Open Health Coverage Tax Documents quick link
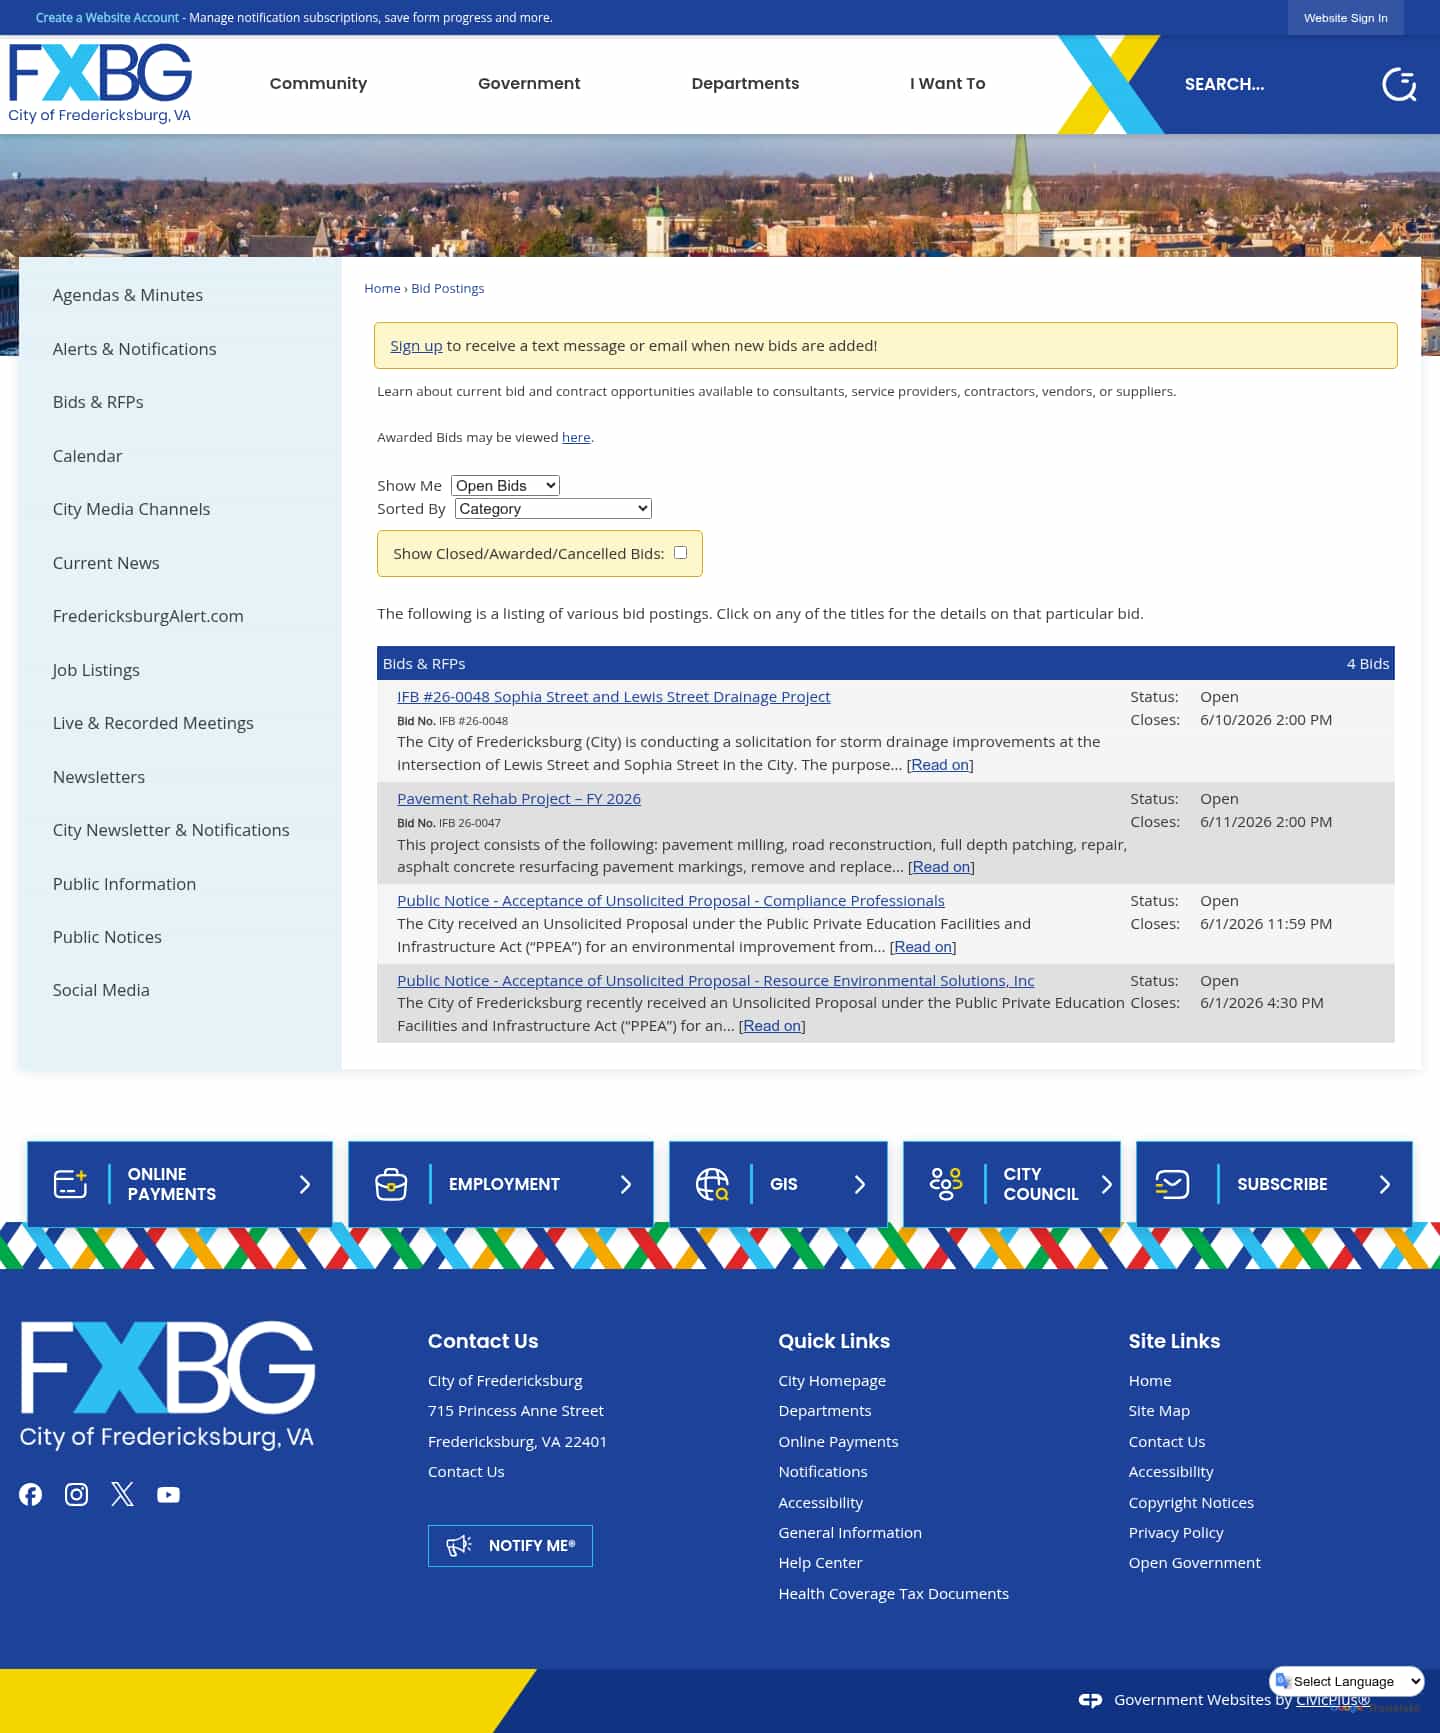The image size is (1440, 1733). point(894,1594)
